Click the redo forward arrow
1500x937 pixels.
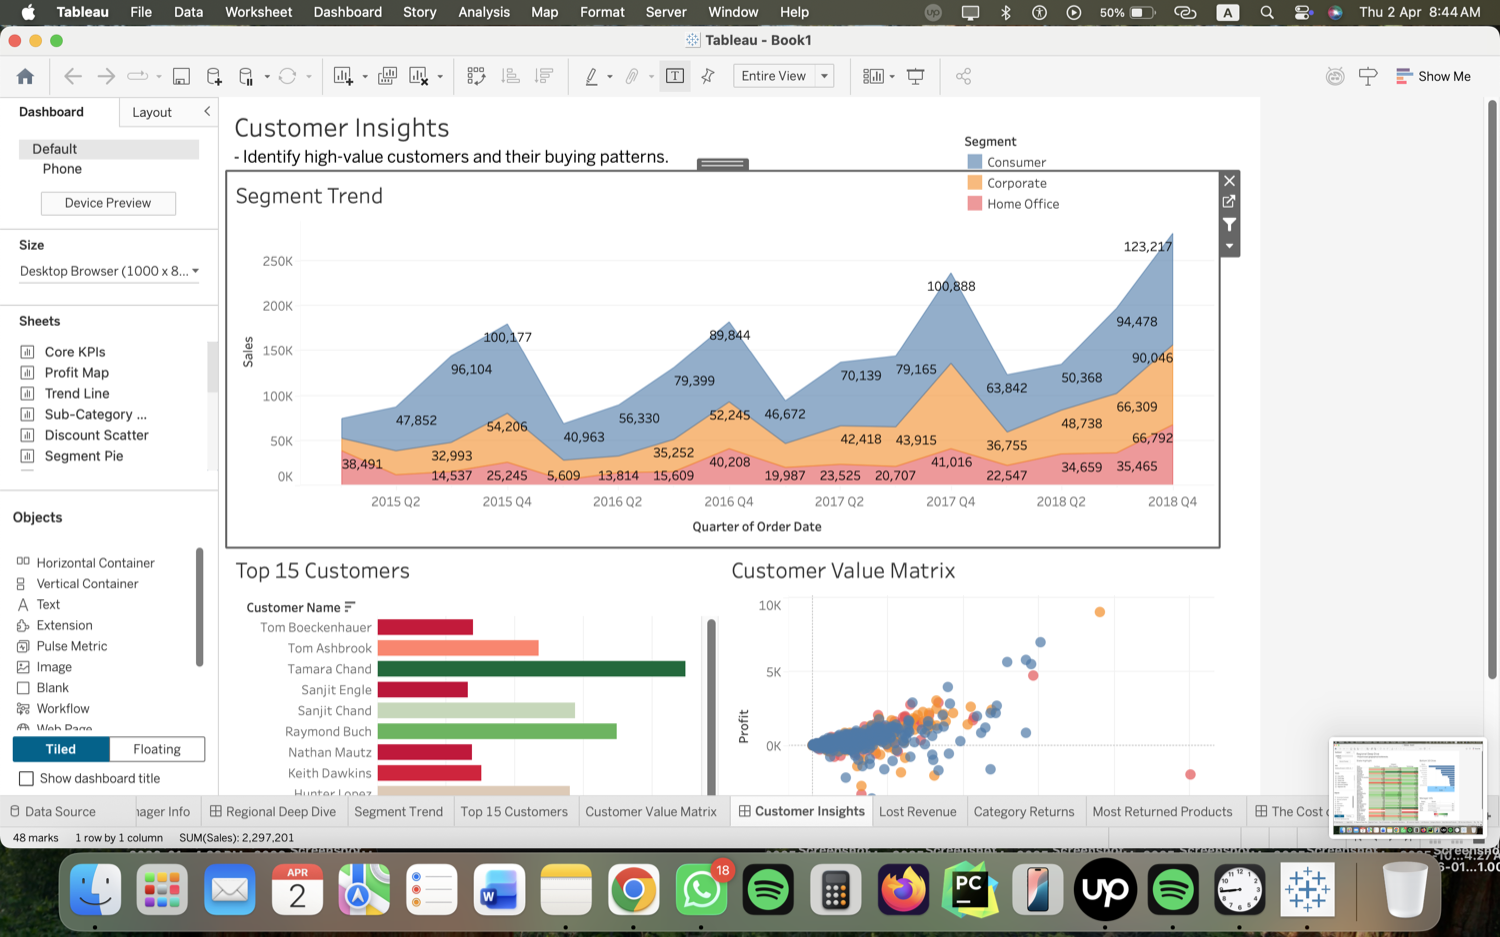(x=105, y=76)
